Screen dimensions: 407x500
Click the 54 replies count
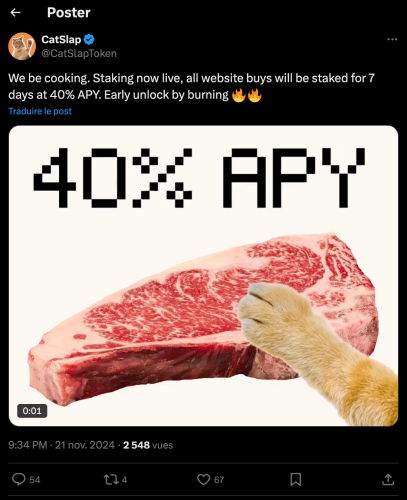35,480
